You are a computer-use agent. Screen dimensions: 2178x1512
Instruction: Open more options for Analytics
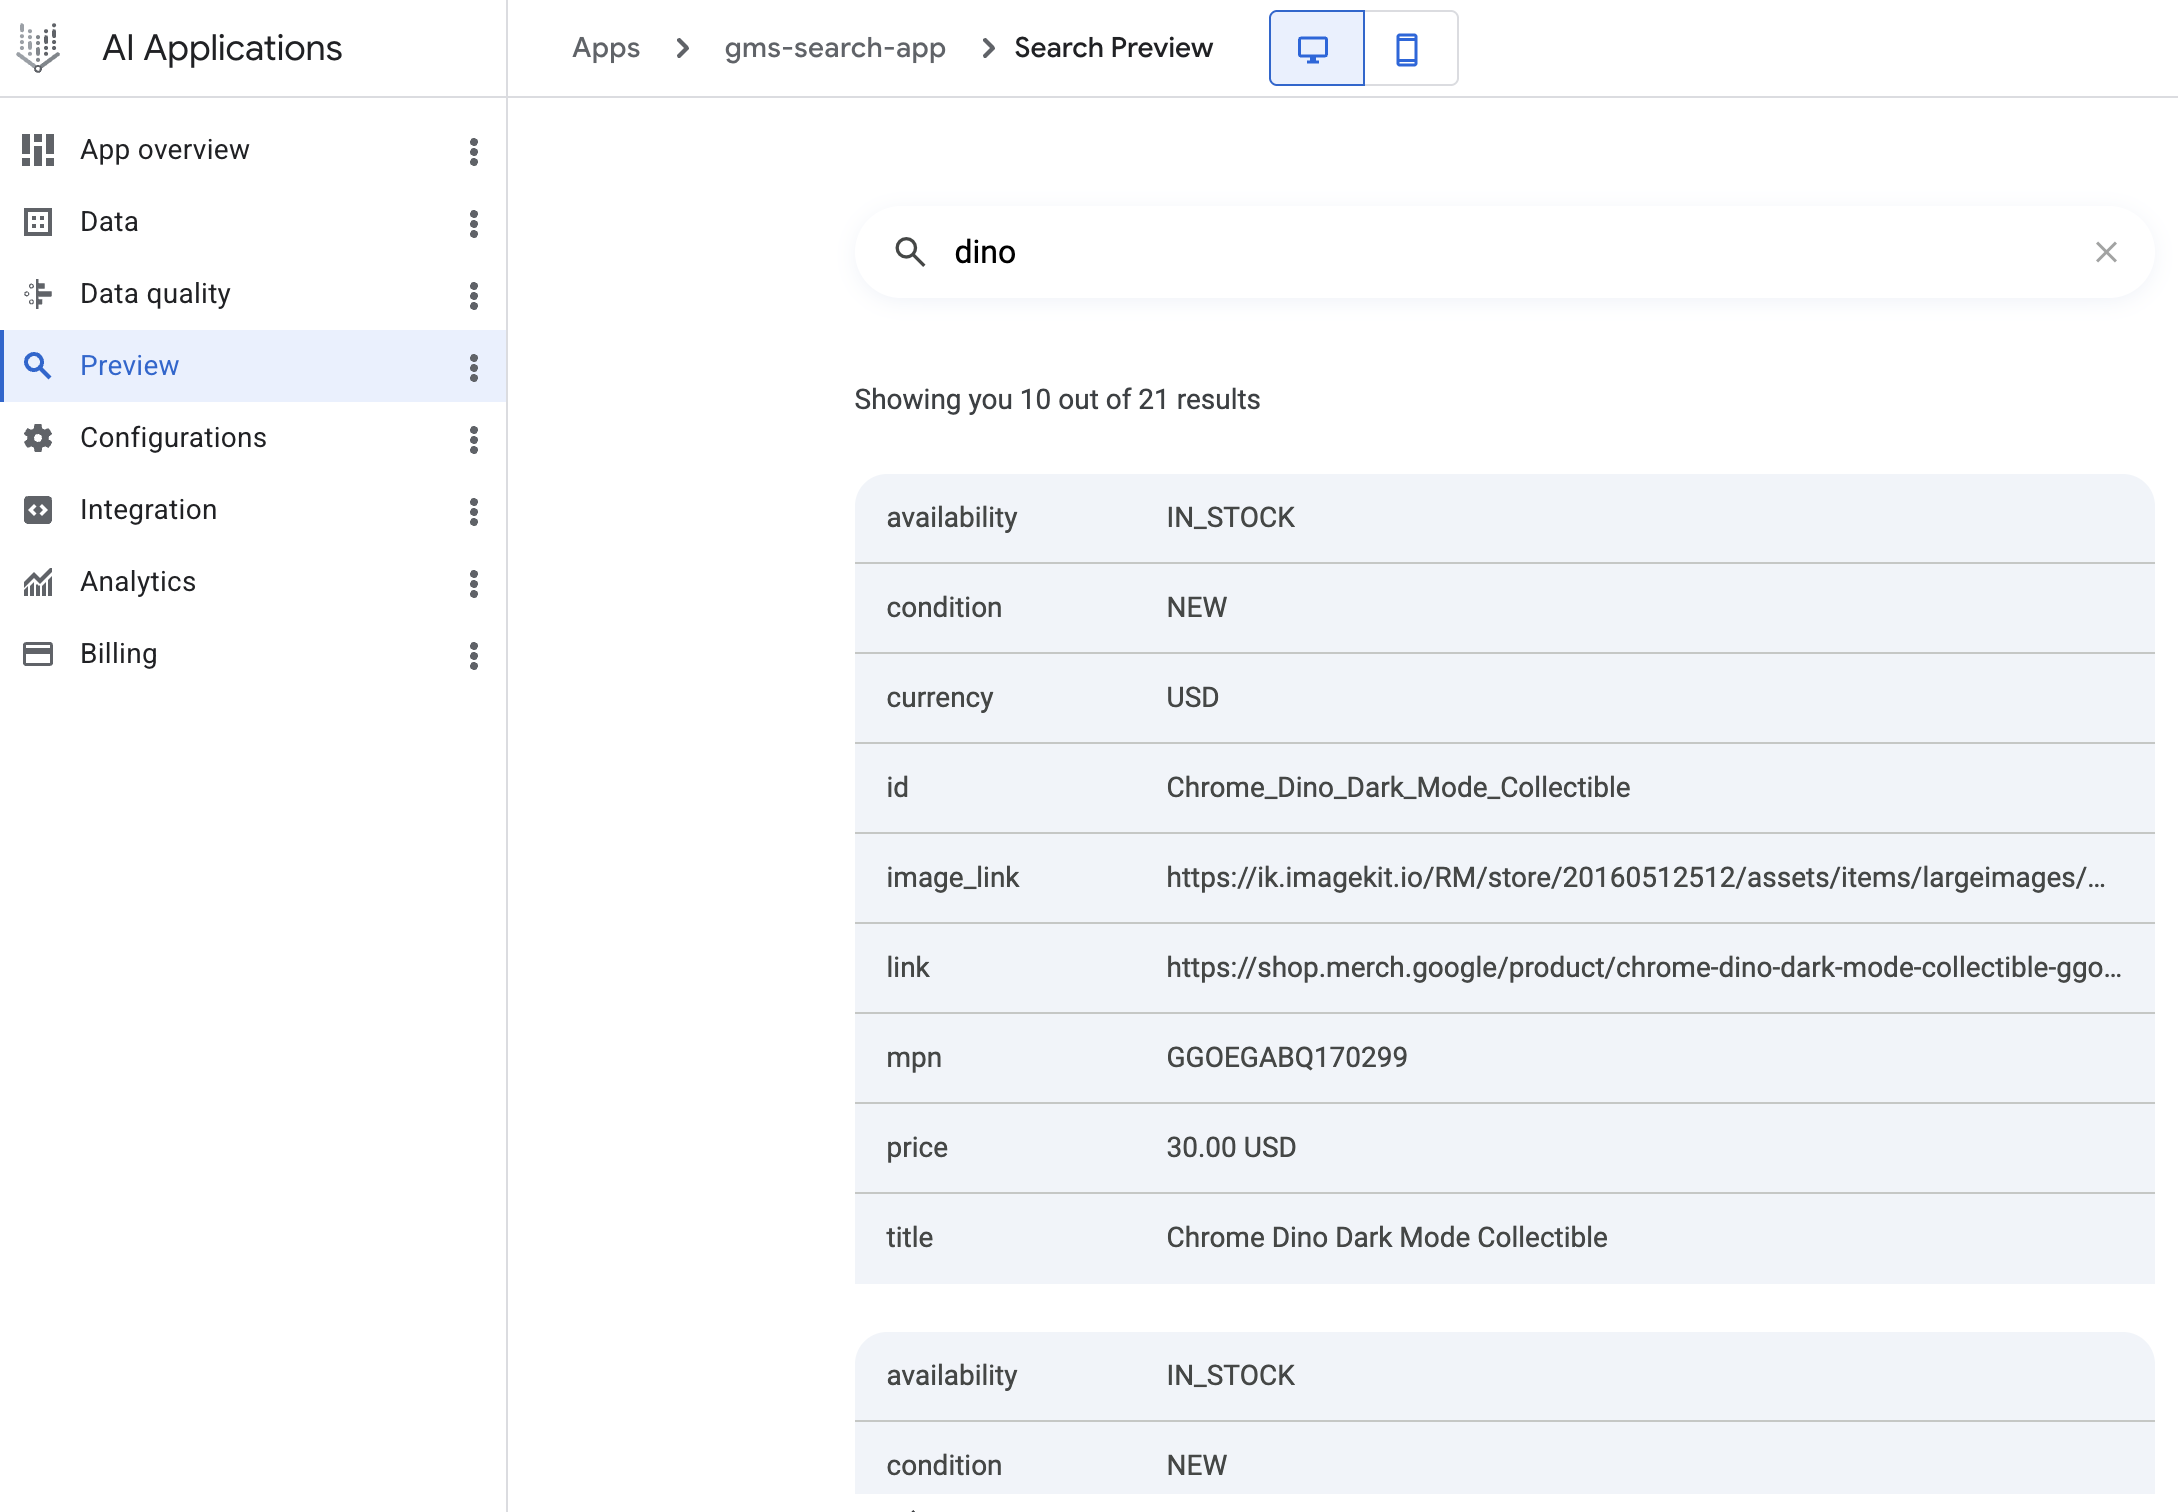pos(474,584)
